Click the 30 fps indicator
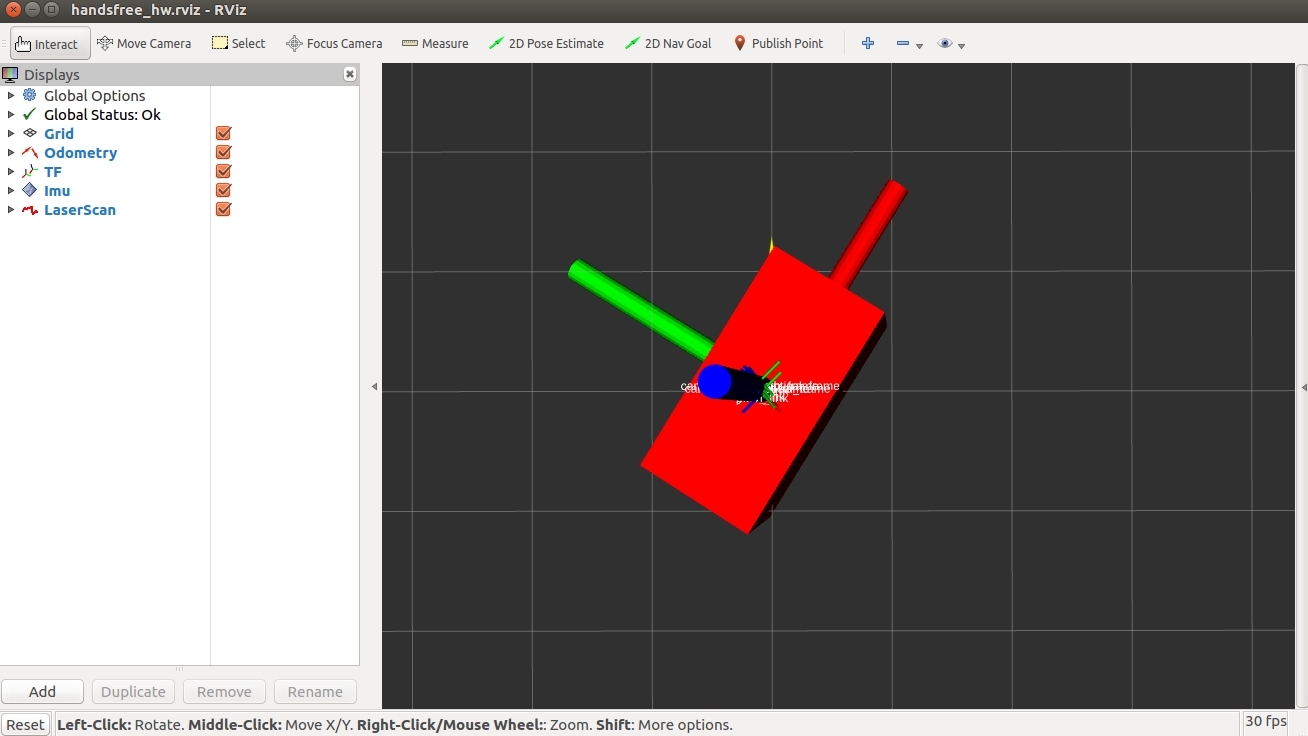The height and width of the screenshot is (736, 1308). [x=1266, y=721]
